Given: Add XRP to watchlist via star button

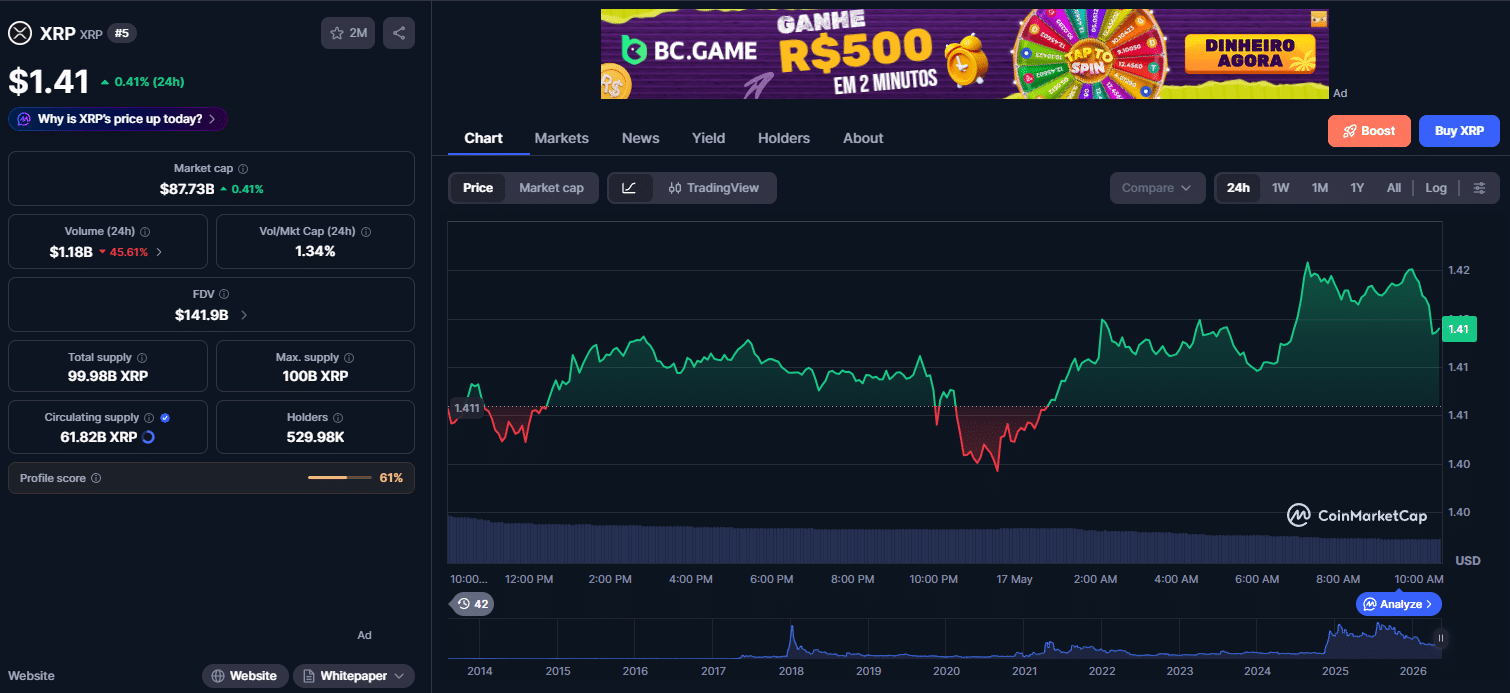Looking at the screenshot, I should tap(347, 33).
